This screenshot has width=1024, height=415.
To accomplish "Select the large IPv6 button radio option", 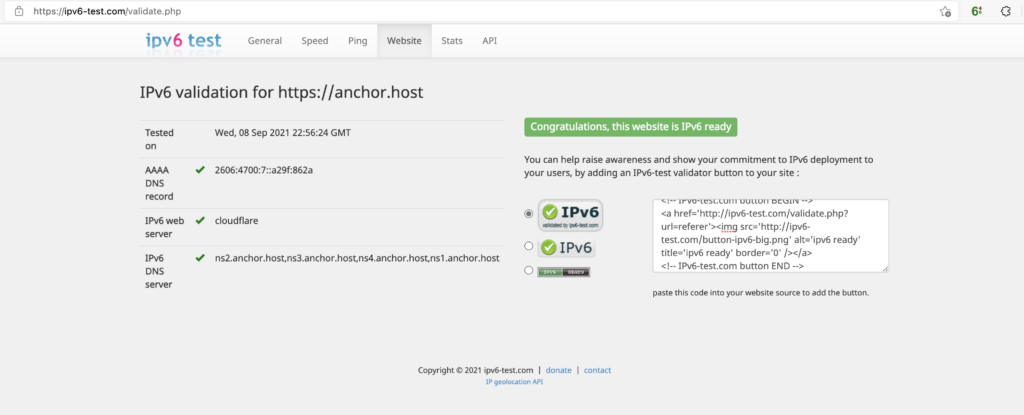I will pos(529,214).
